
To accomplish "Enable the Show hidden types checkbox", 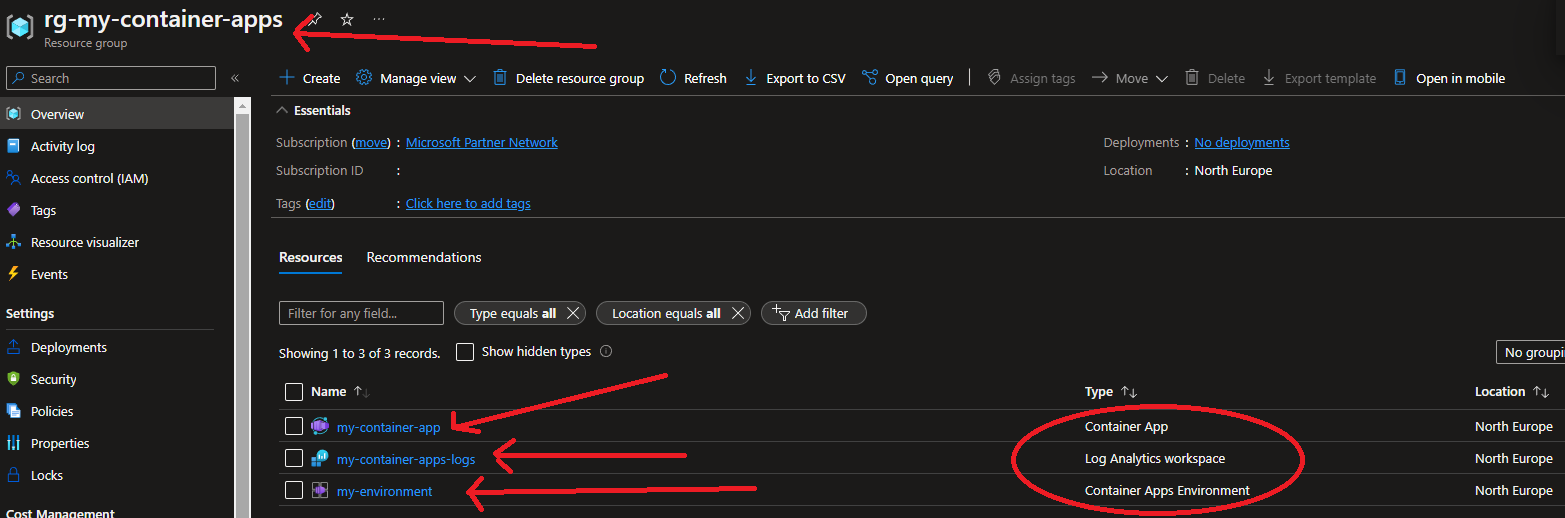I will (x=465, y=352).
